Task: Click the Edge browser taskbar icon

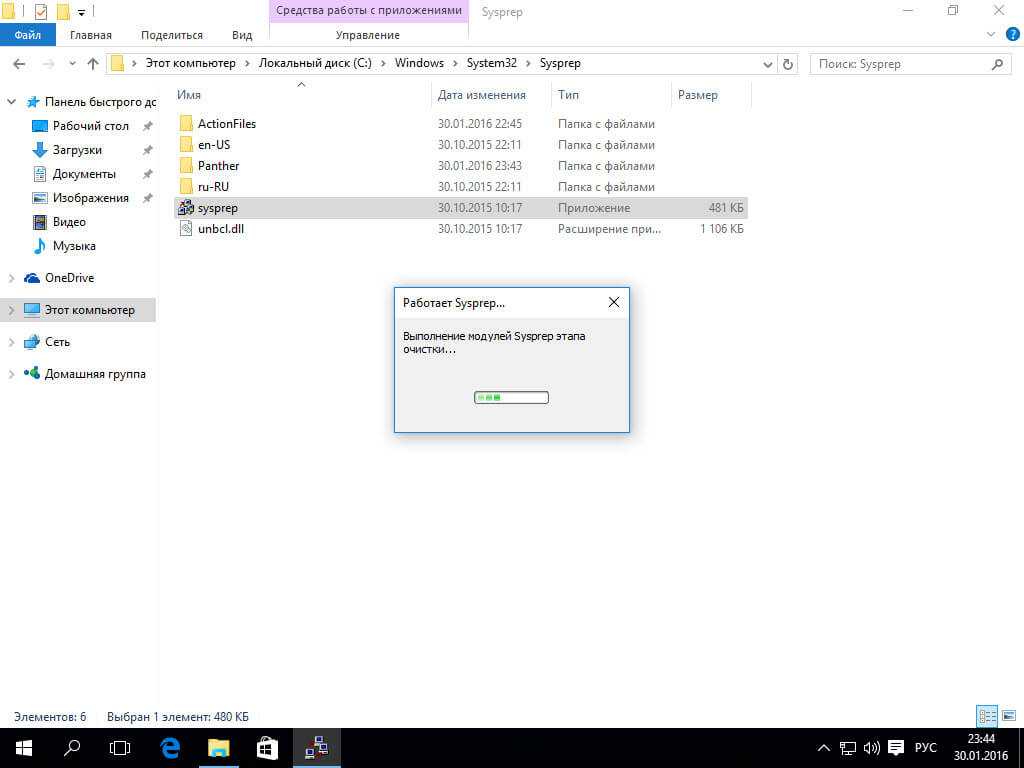Action: pyautogui.click(x=170, y=747)
